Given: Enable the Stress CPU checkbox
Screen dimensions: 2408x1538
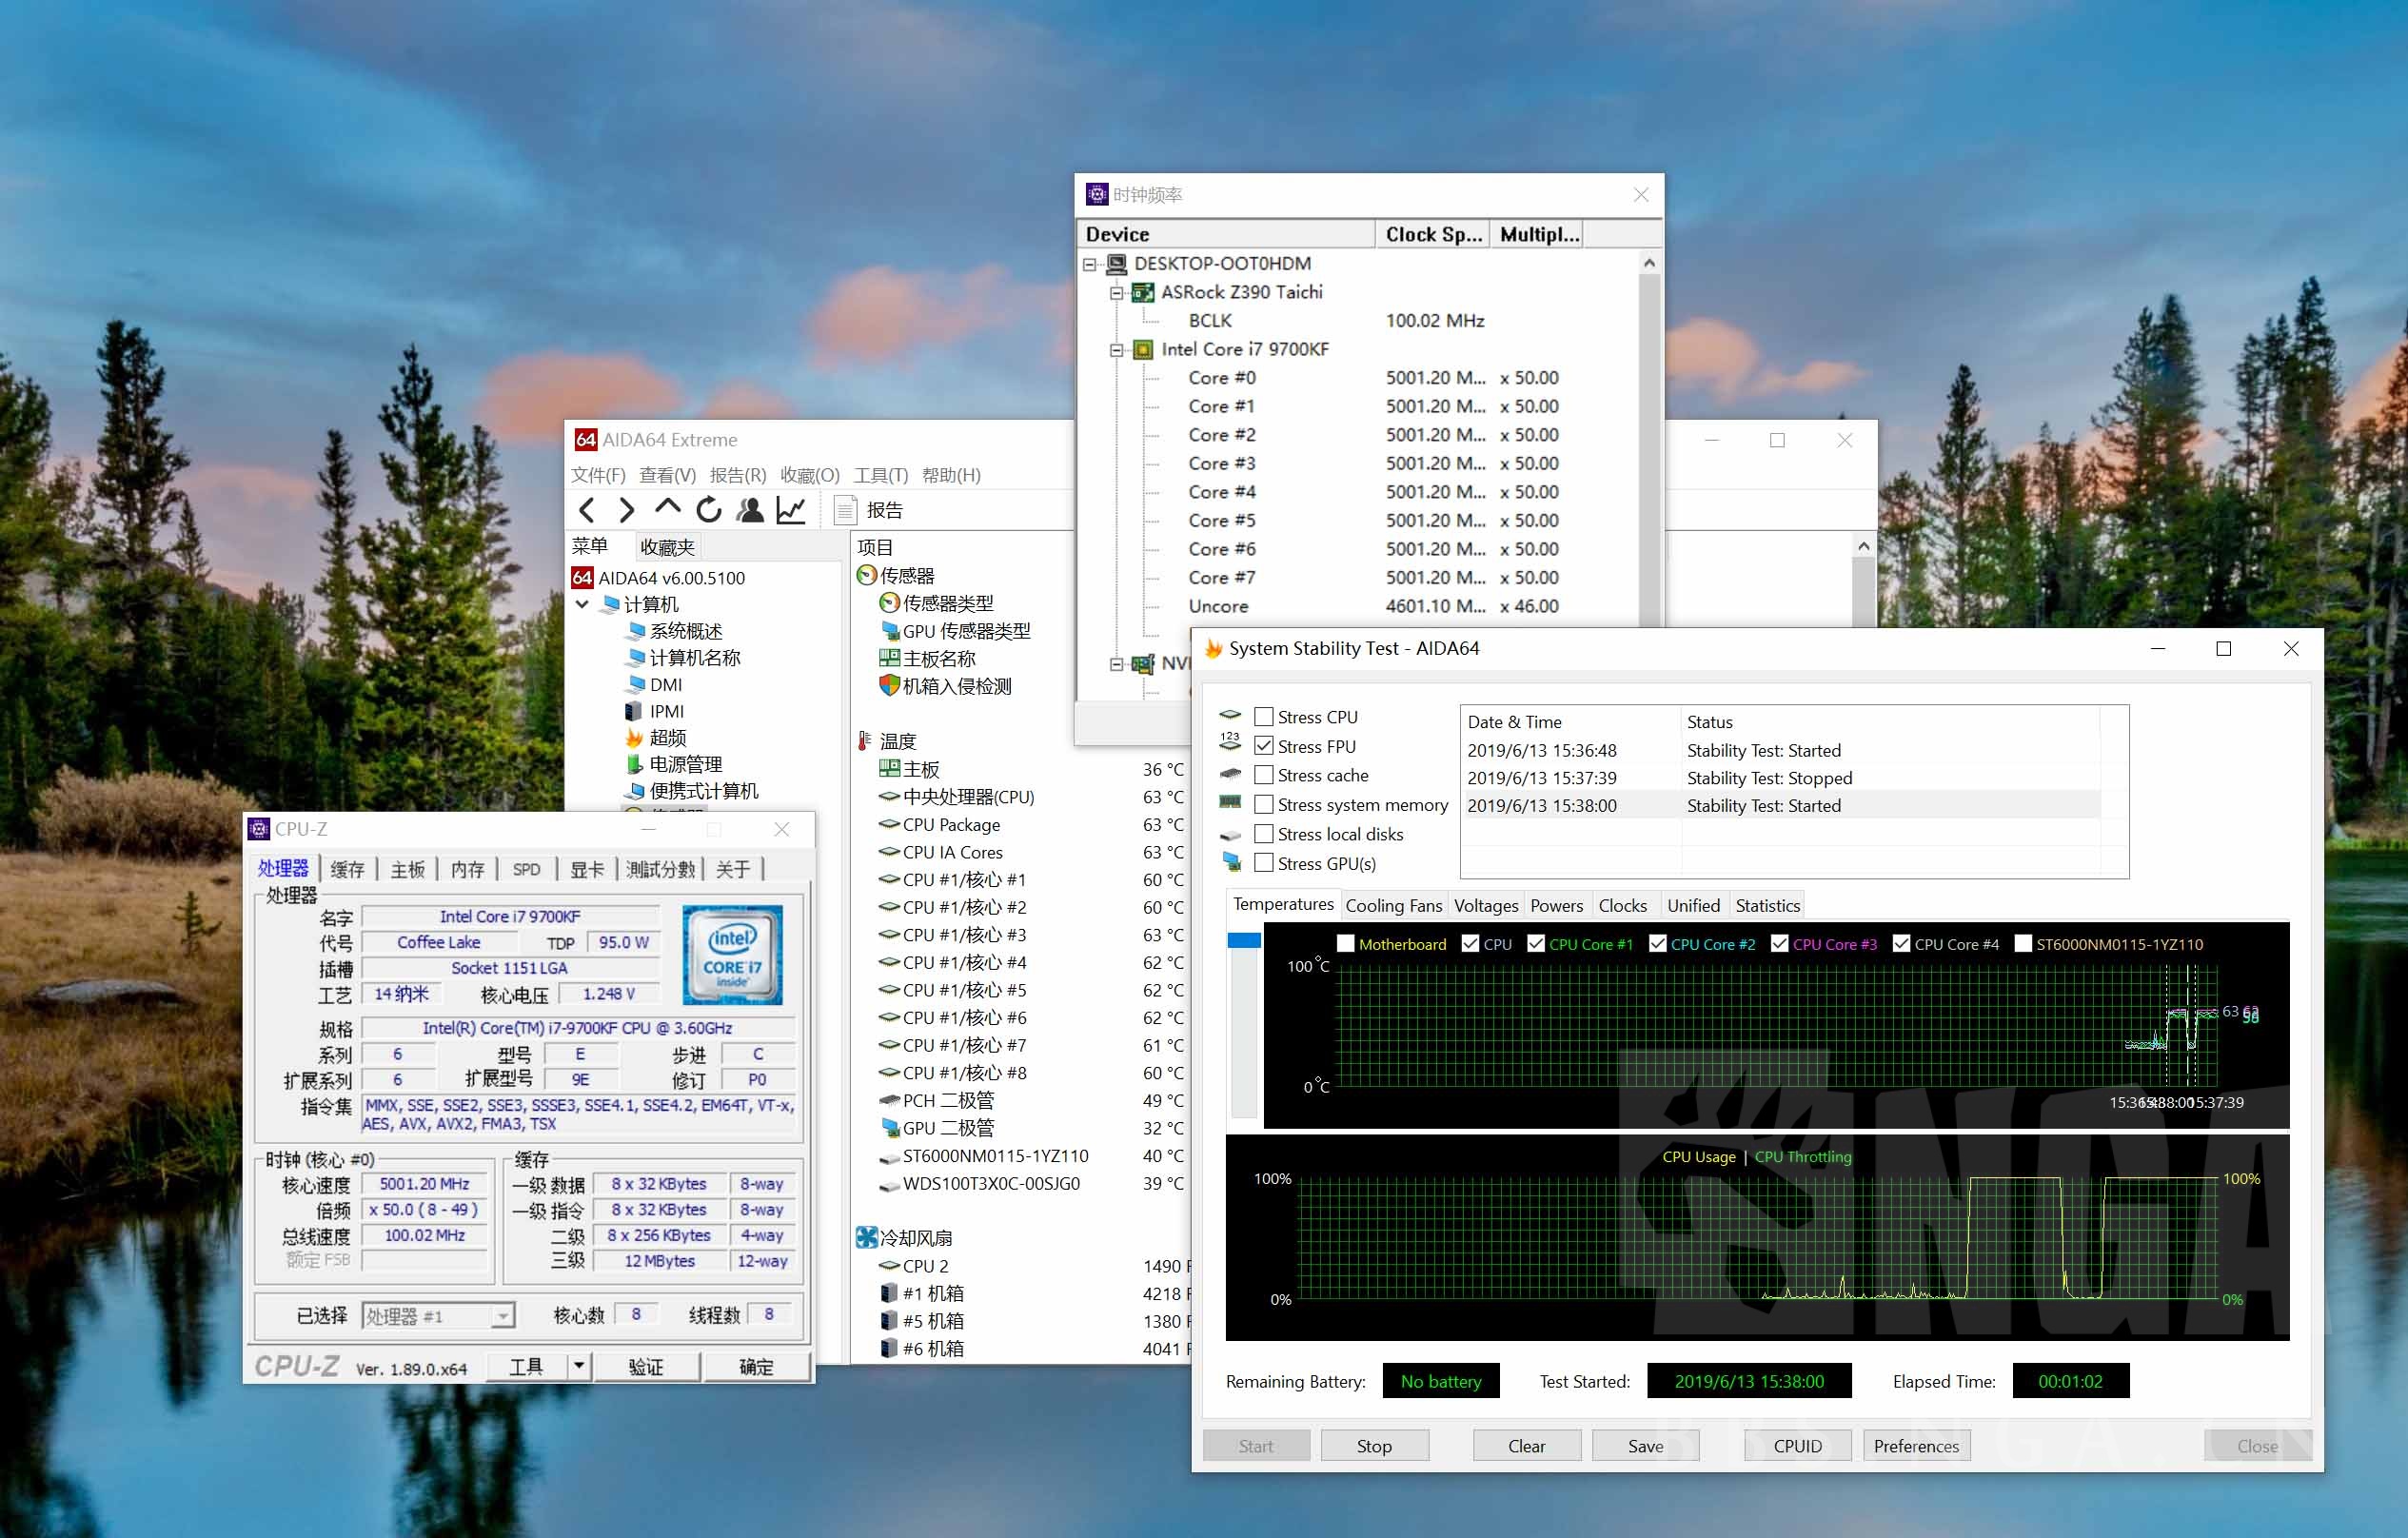Looking at the screenshot, I should pyautogui.click(x=1265, y=716).
